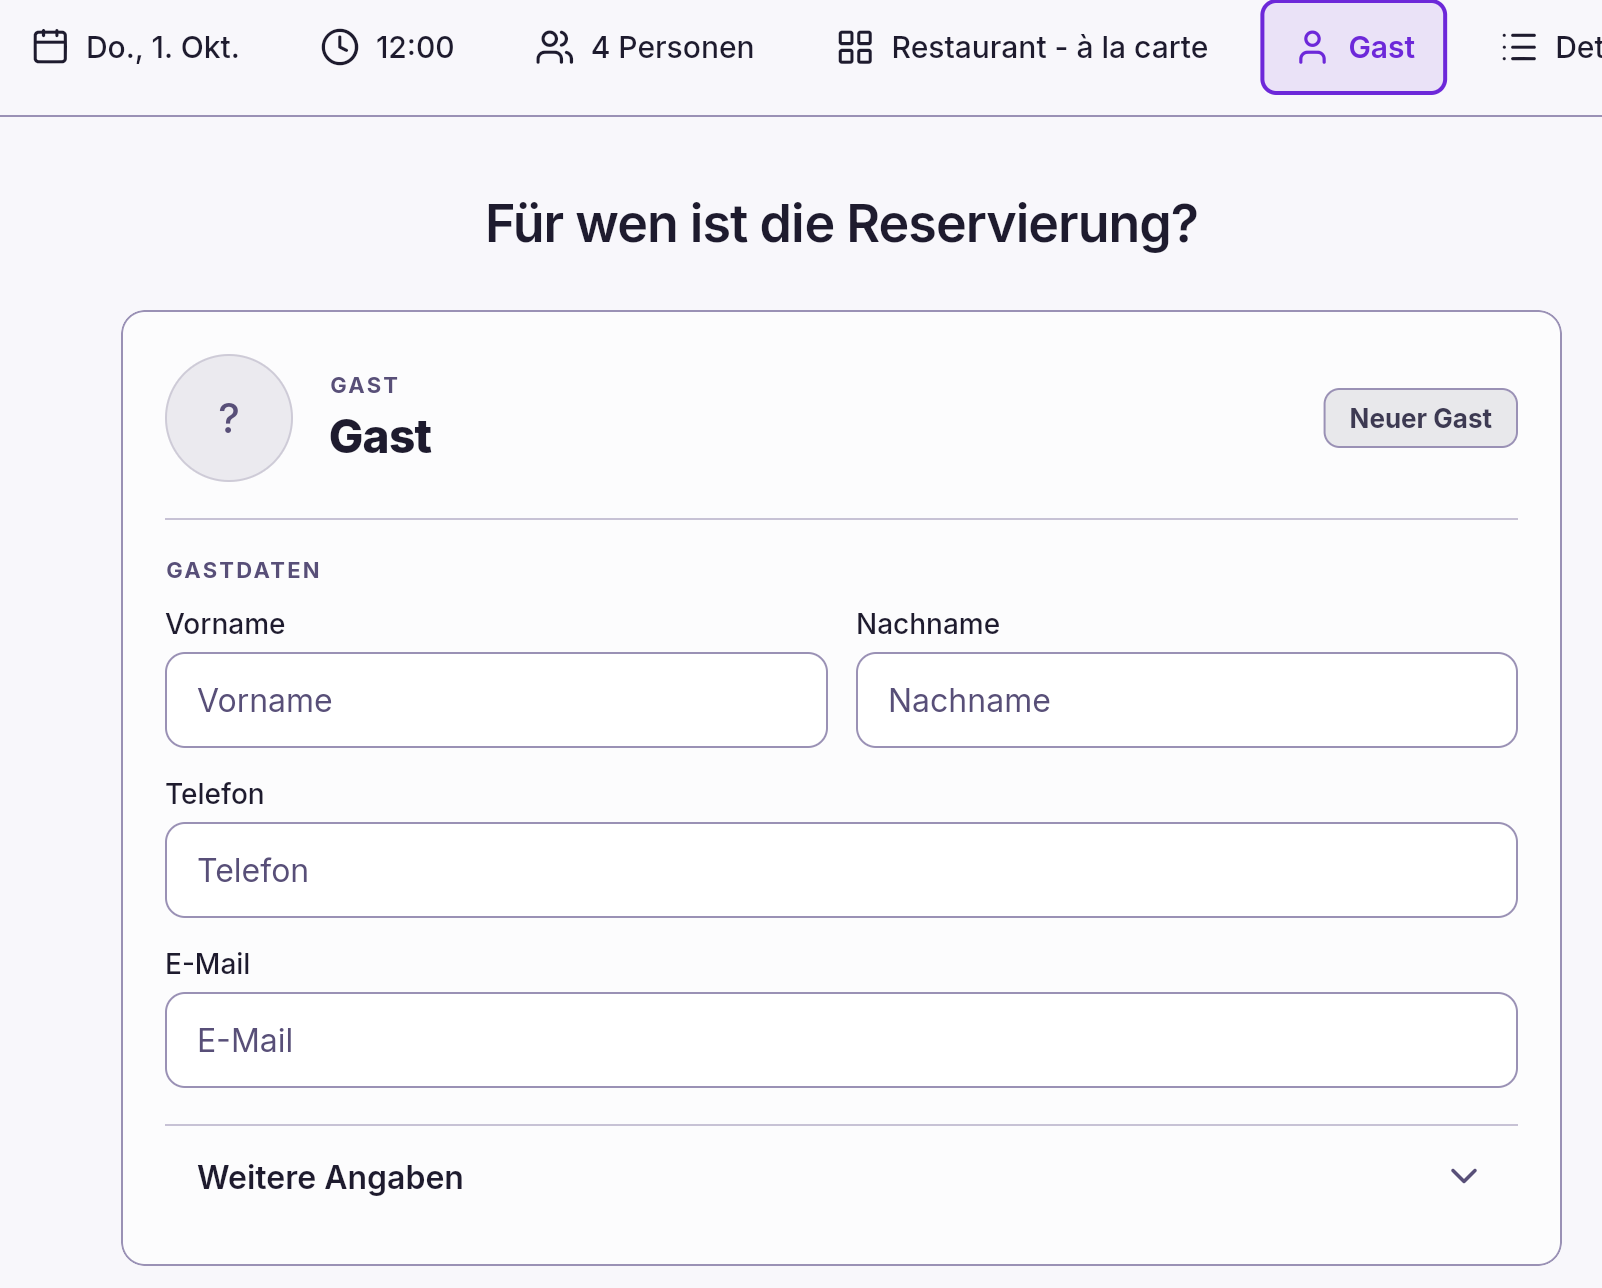Viewport: 1602px width, 1288px height.
Task: Click the GASTDATEN section label
Action: 243,570
